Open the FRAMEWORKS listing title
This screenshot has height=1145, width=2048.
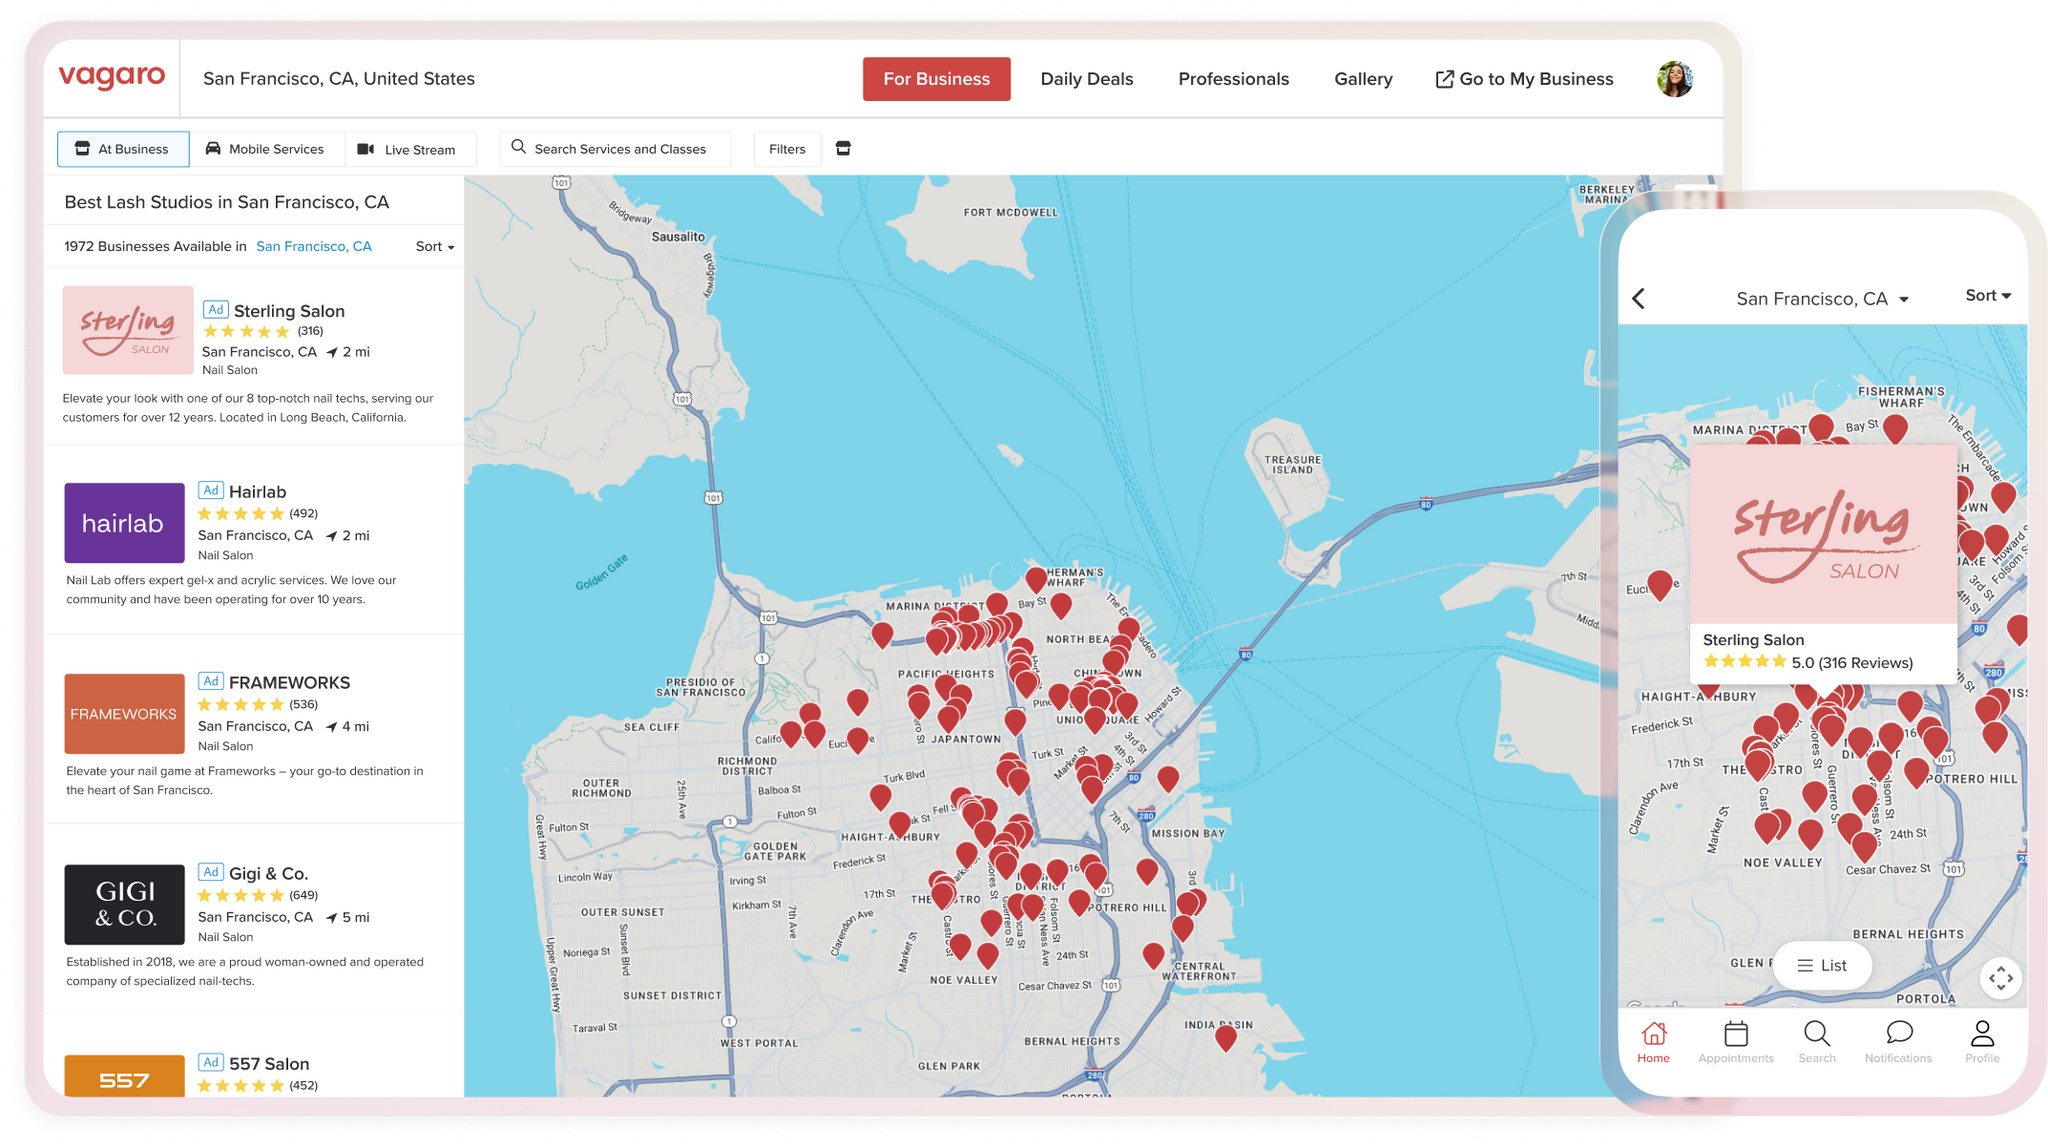point(289,683)
